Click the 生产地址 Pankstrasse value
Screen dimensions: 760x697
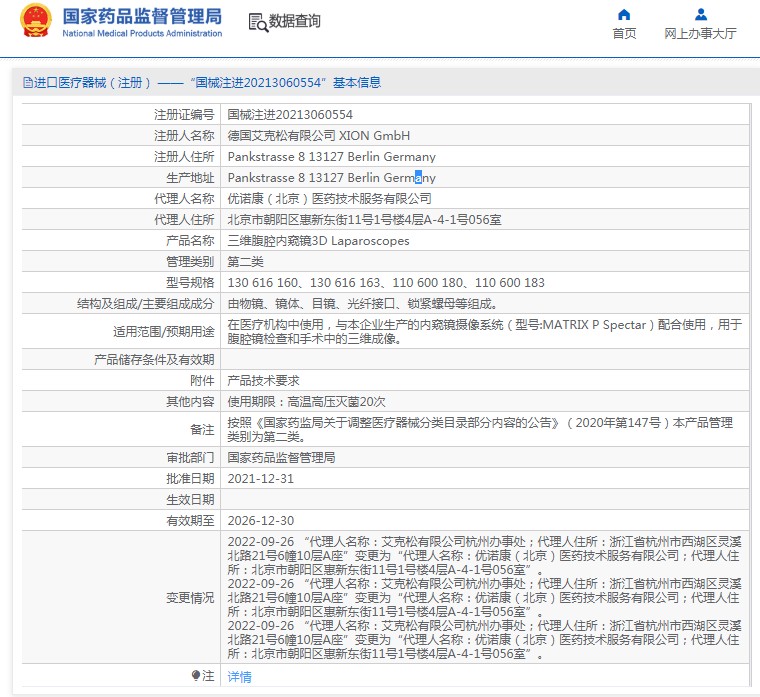(332, 178)
